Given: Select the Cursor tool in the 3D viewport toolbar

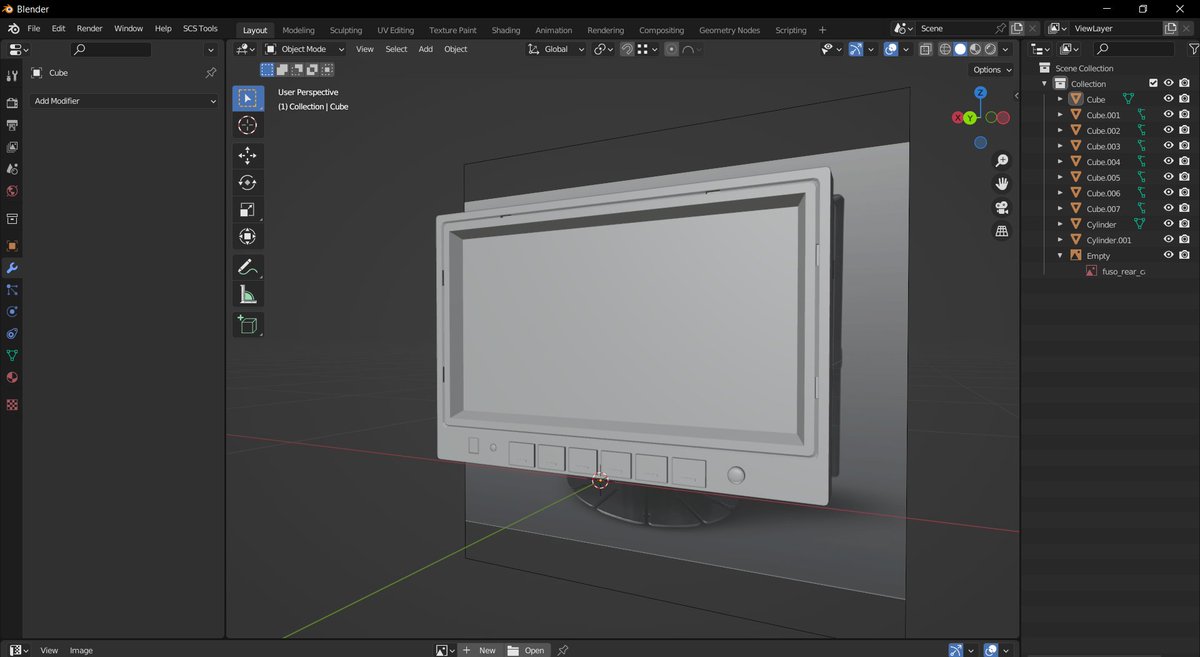Looking at the screenshot, I should tap(248, 125).
